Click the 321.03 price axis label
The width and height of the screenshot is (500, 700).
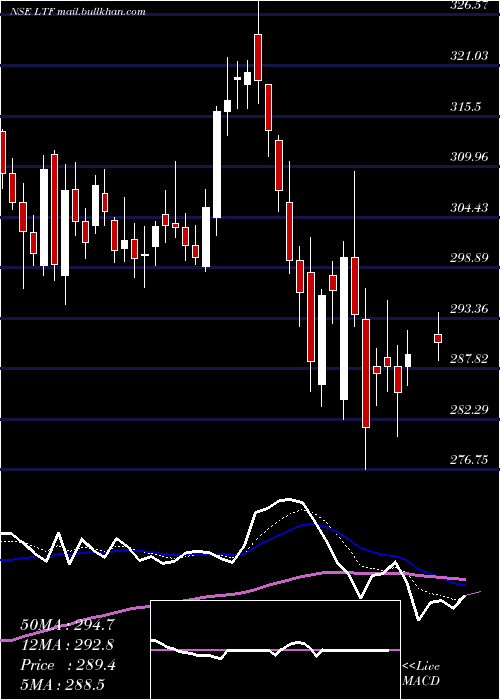(468, 56)
